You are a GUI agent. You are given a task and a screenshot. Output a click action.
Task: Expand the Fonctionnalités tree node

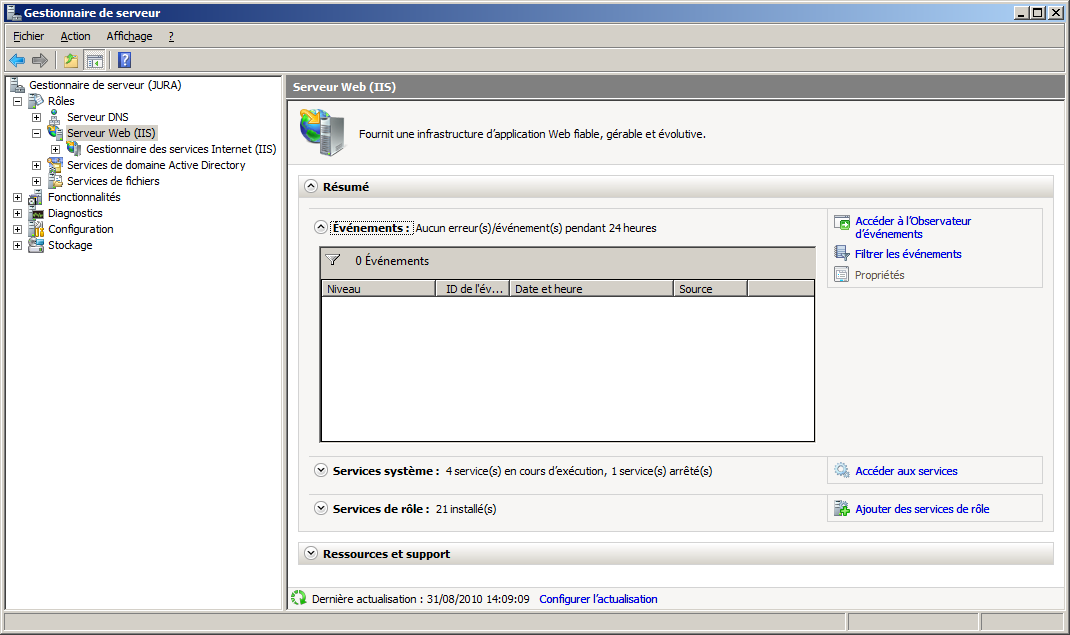[x=18, y=197]
